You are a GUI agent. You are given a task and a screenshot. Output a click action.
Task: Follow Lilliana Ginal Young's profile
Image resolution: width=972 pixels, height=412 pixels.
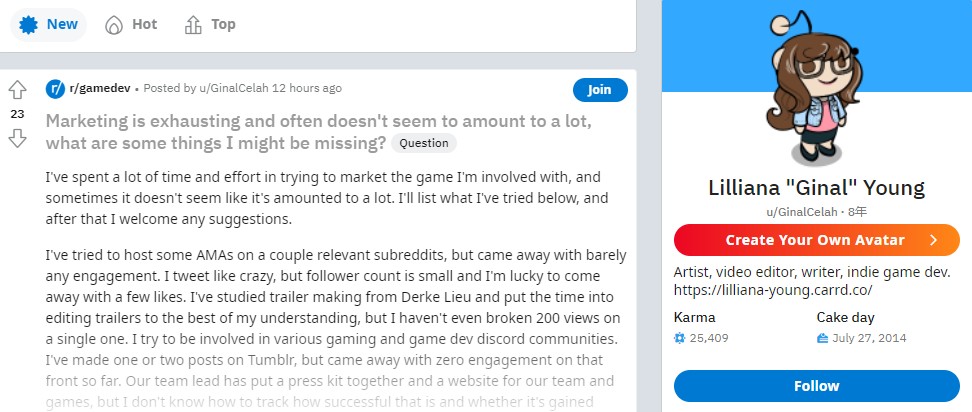tap(816, 386)
